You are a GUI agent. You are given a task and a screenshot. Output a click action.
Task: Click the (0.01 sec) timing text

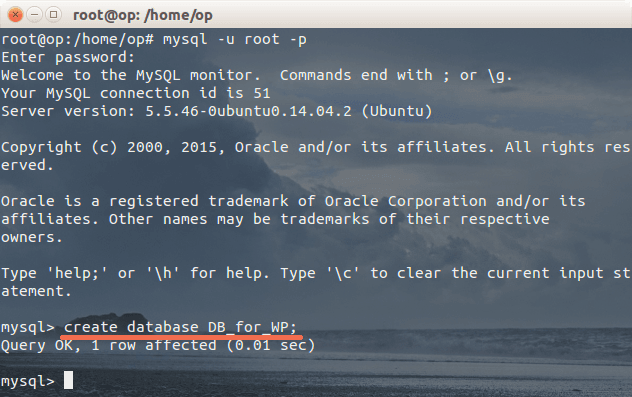270,345
